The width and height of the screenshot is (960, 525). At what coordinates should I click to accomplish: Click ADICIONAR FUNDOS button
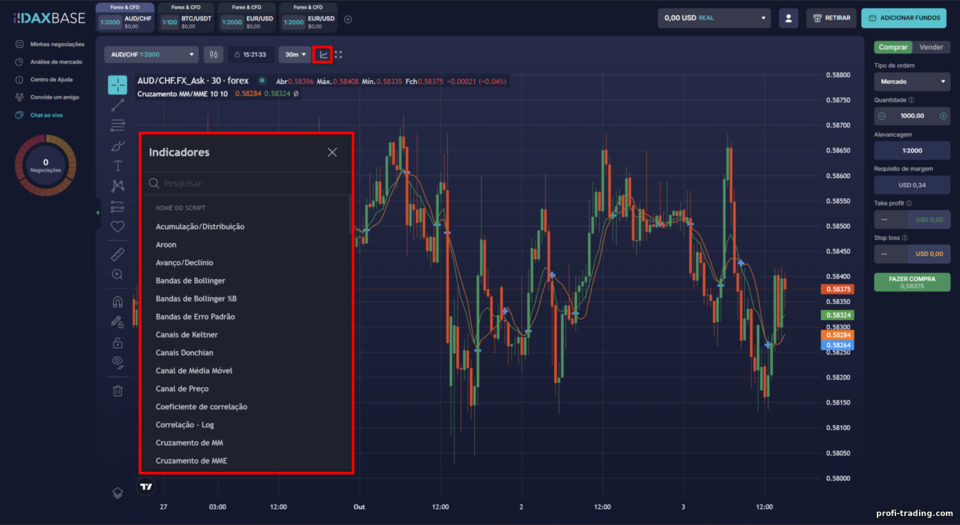coord(904,18)
